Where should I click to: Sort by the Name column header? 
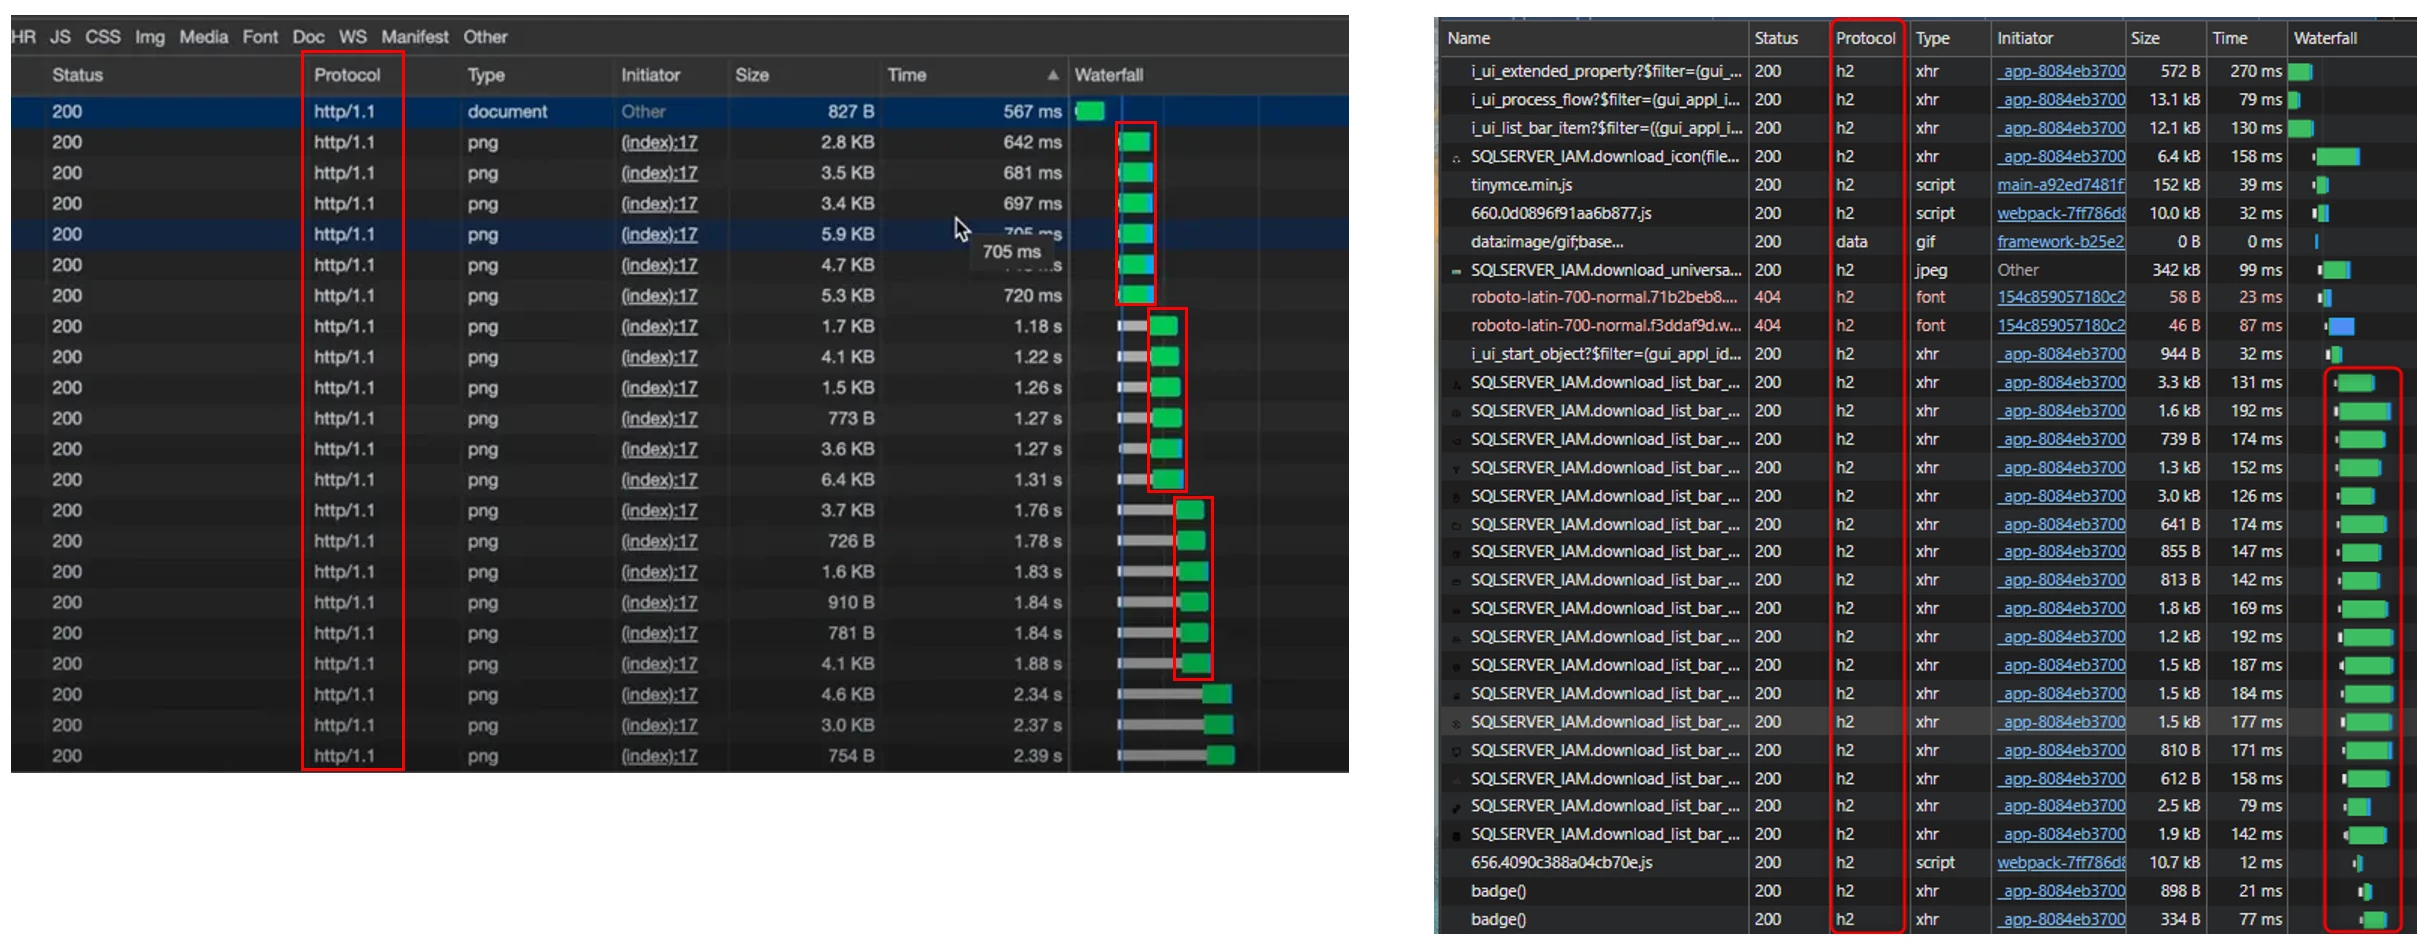coord(1469,38)
